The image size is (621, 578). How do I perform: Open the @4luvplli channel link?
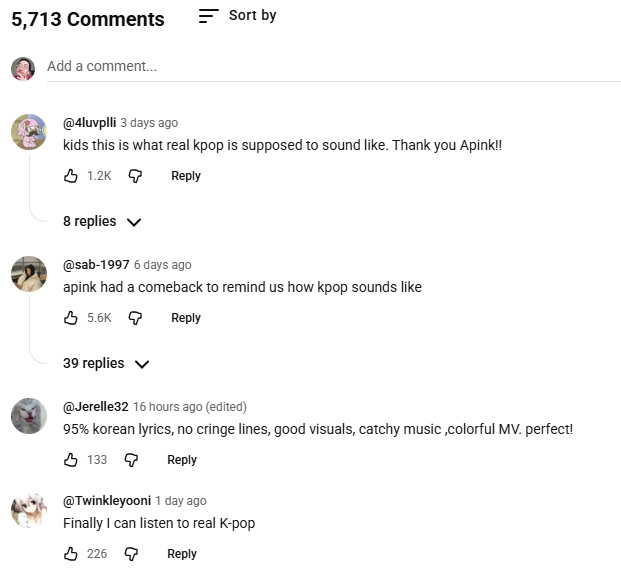tap(89, 123)
